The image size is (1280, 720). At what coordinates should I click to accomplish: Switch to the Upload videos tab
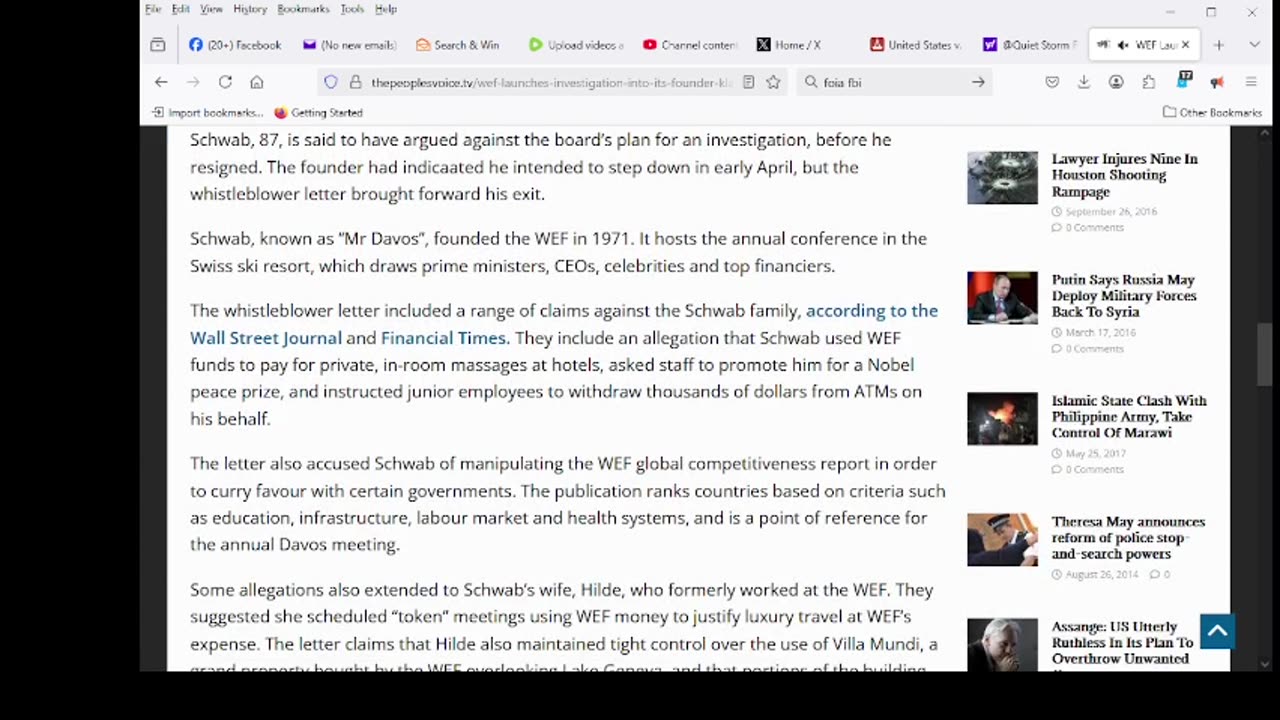click(576, 45)
